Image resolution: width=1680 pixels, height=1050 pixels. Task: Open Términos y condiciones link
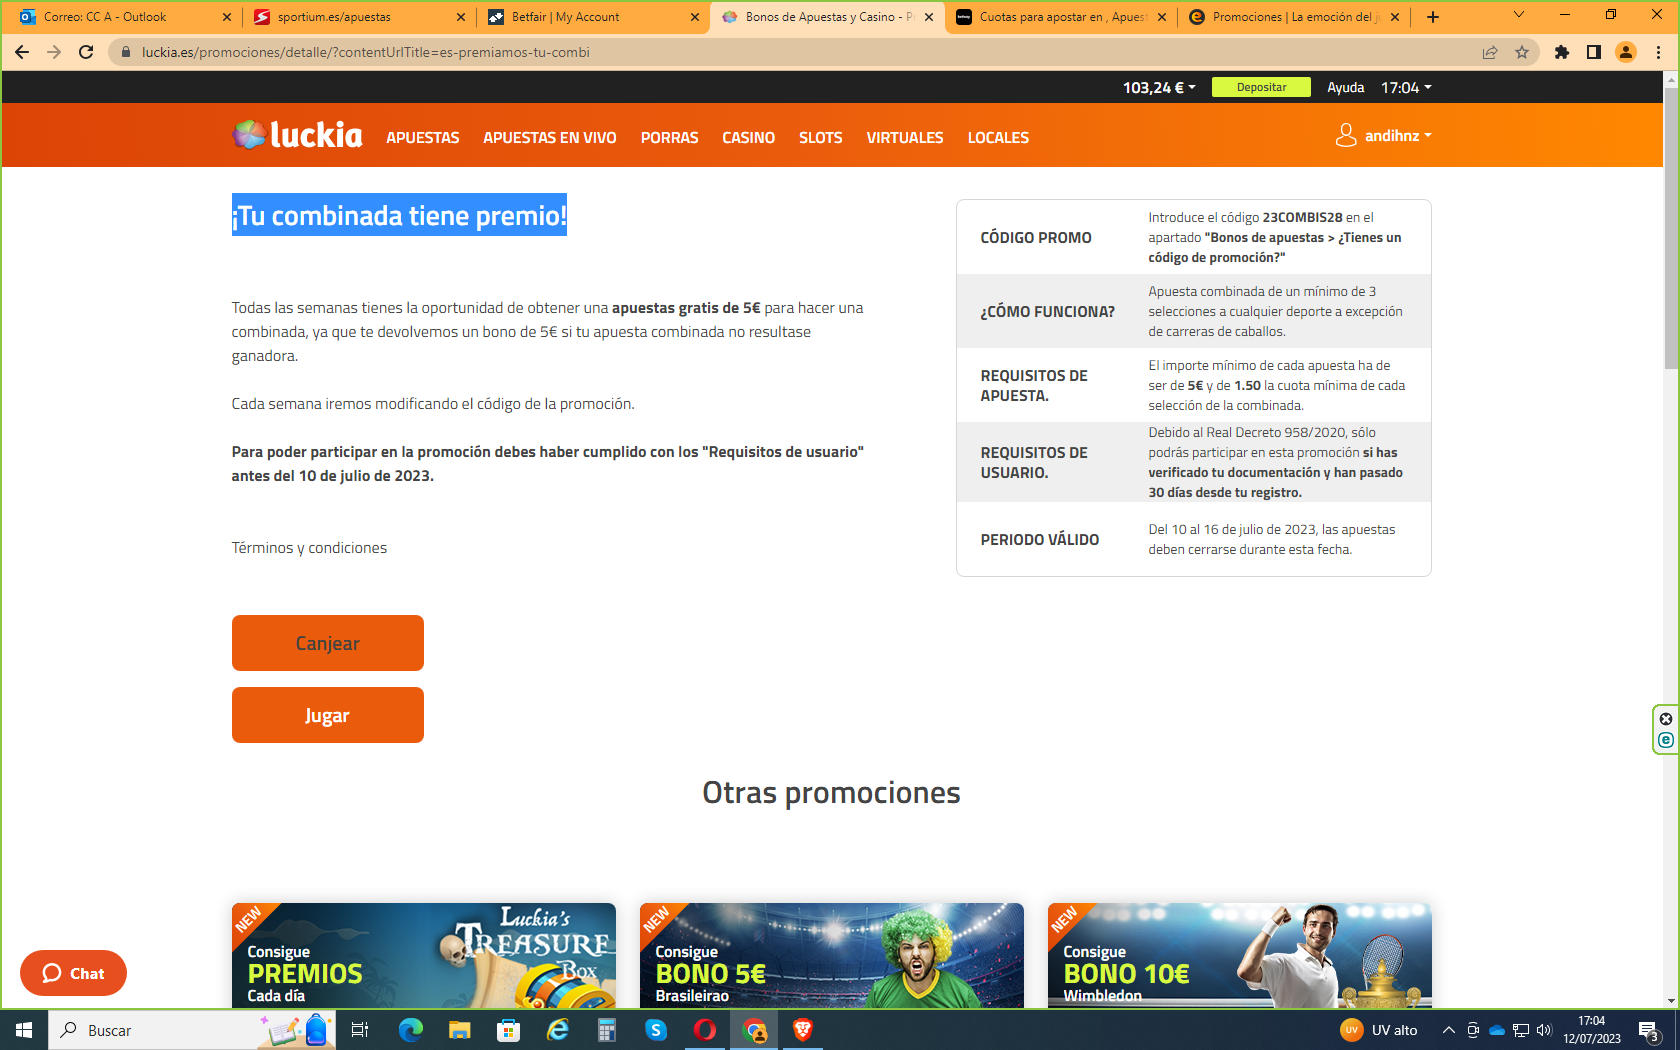(309, 548)
